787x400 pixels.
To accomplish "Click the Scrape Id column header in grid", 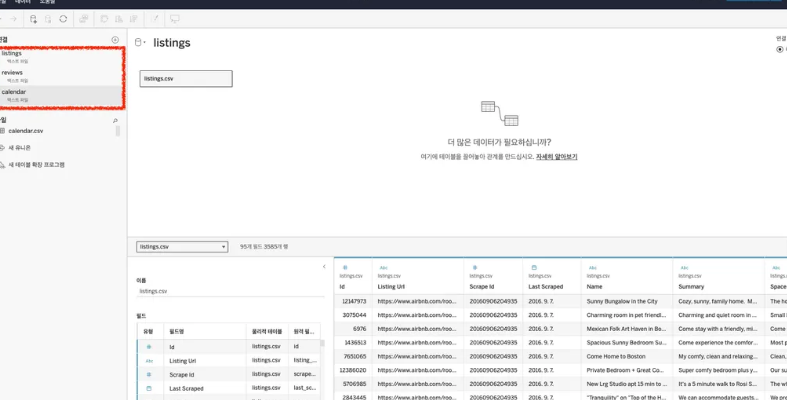I will coord(482,287).
